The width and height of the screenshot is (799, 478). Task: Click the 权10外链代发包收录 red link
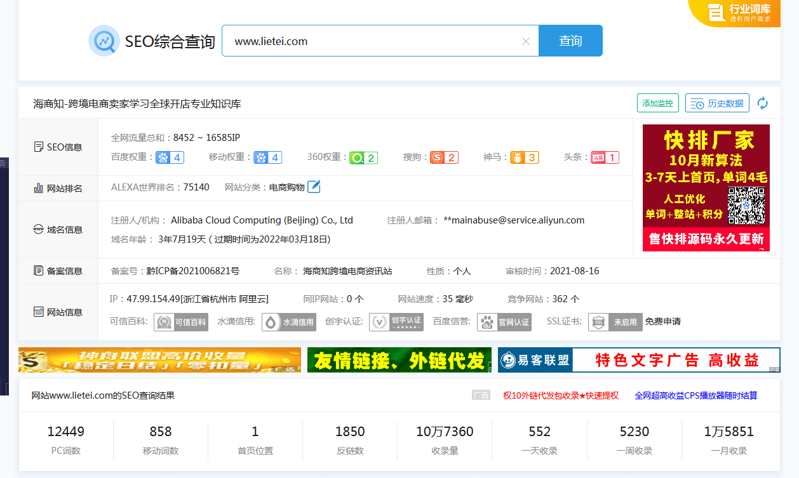561,395
